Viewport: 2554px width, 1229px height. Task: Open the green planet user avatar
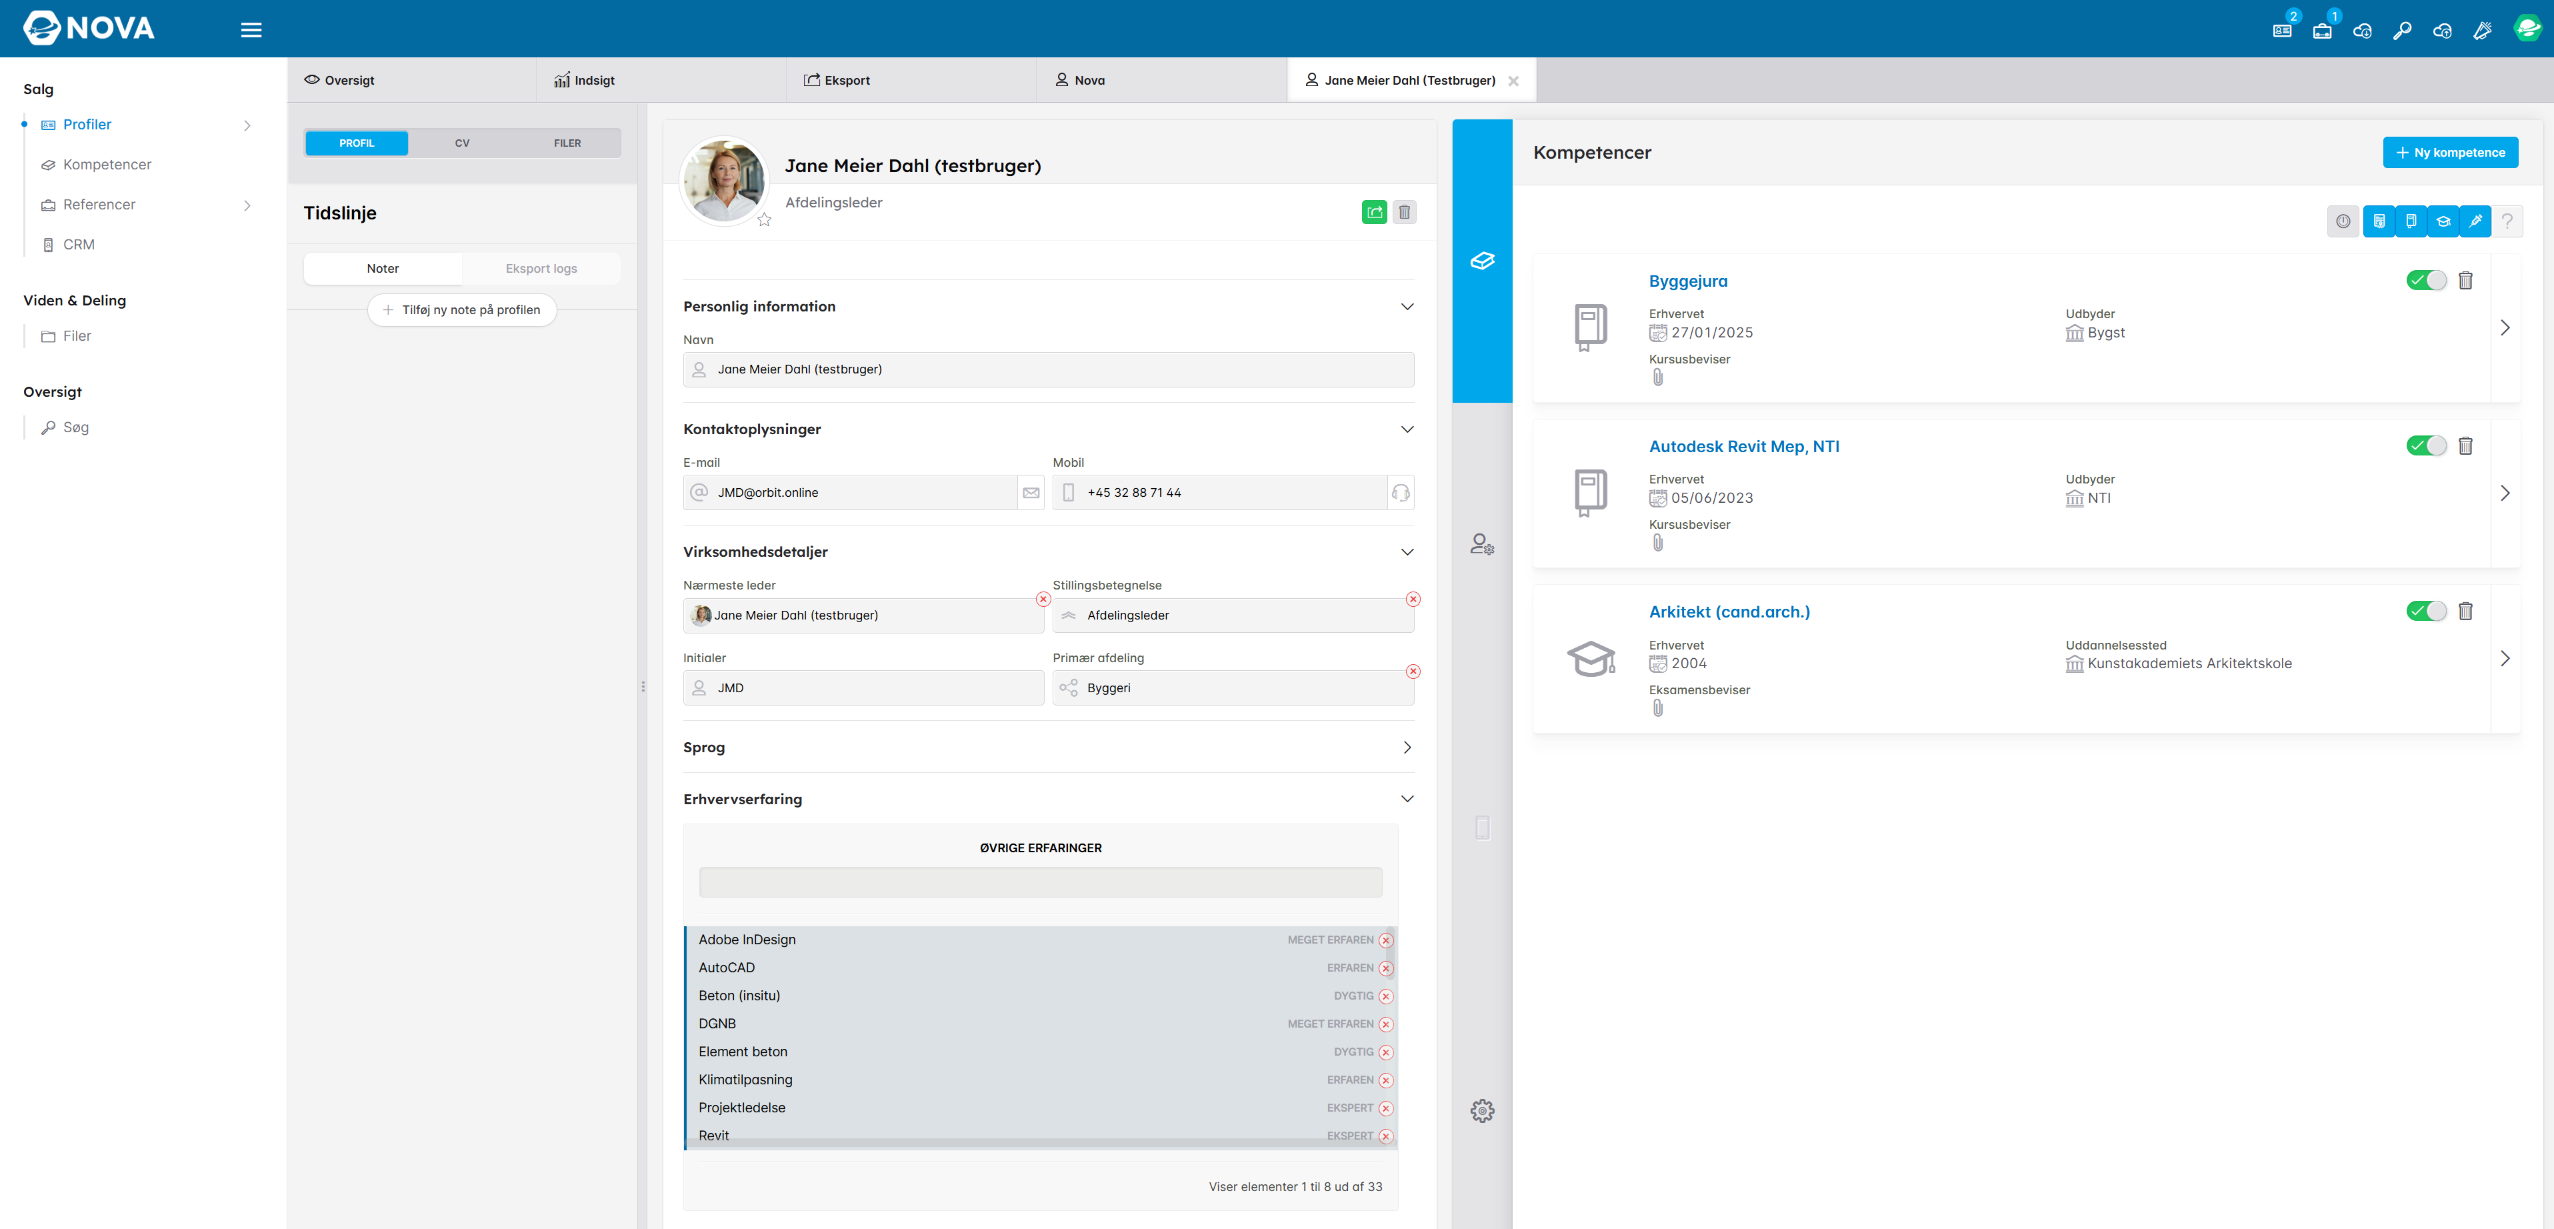(x=2527, y=28)
